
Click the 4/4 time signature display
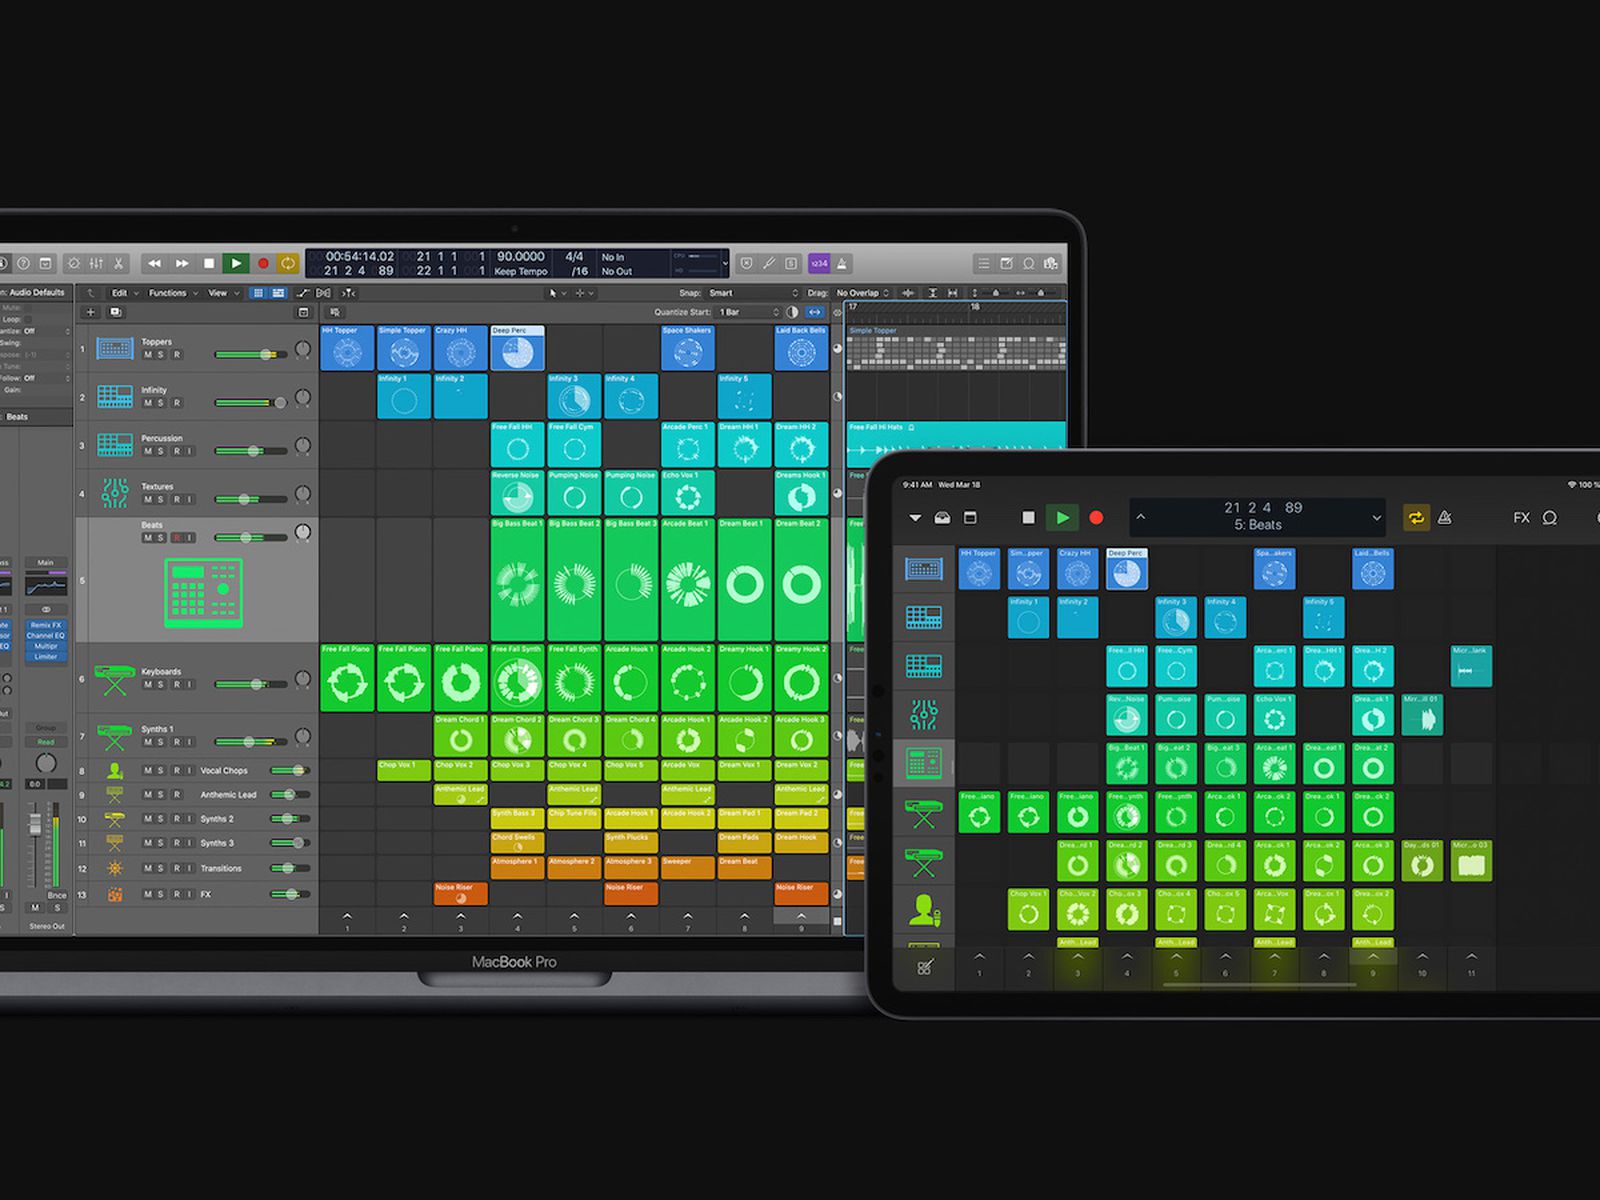[575, 257]
